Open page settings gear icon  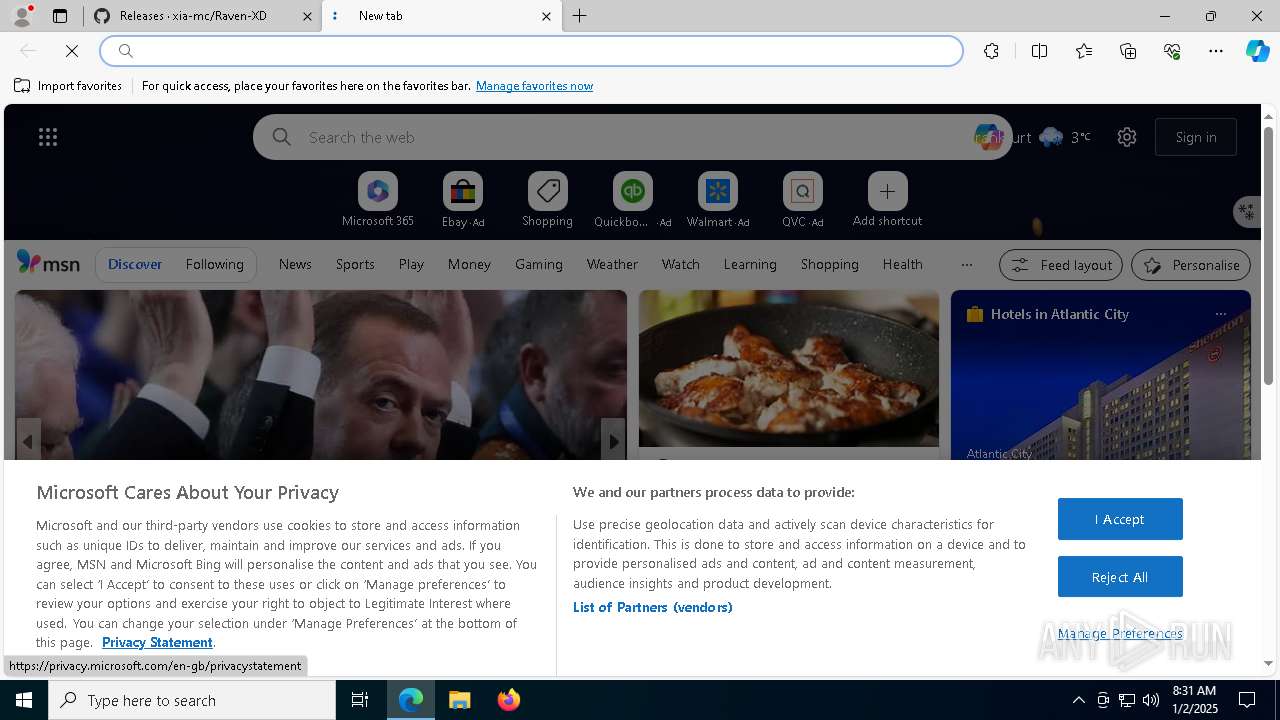1127,137
